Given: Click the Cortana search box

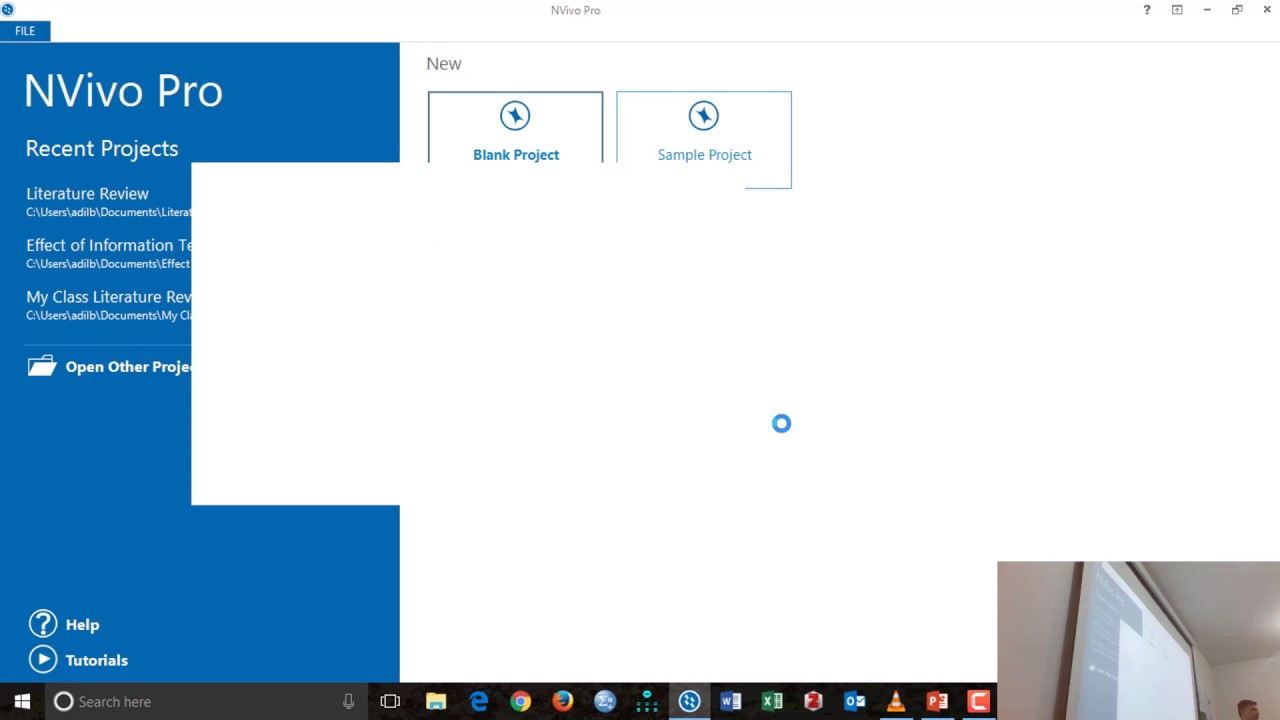Looking at the screenshot, I should pos(205,701).
